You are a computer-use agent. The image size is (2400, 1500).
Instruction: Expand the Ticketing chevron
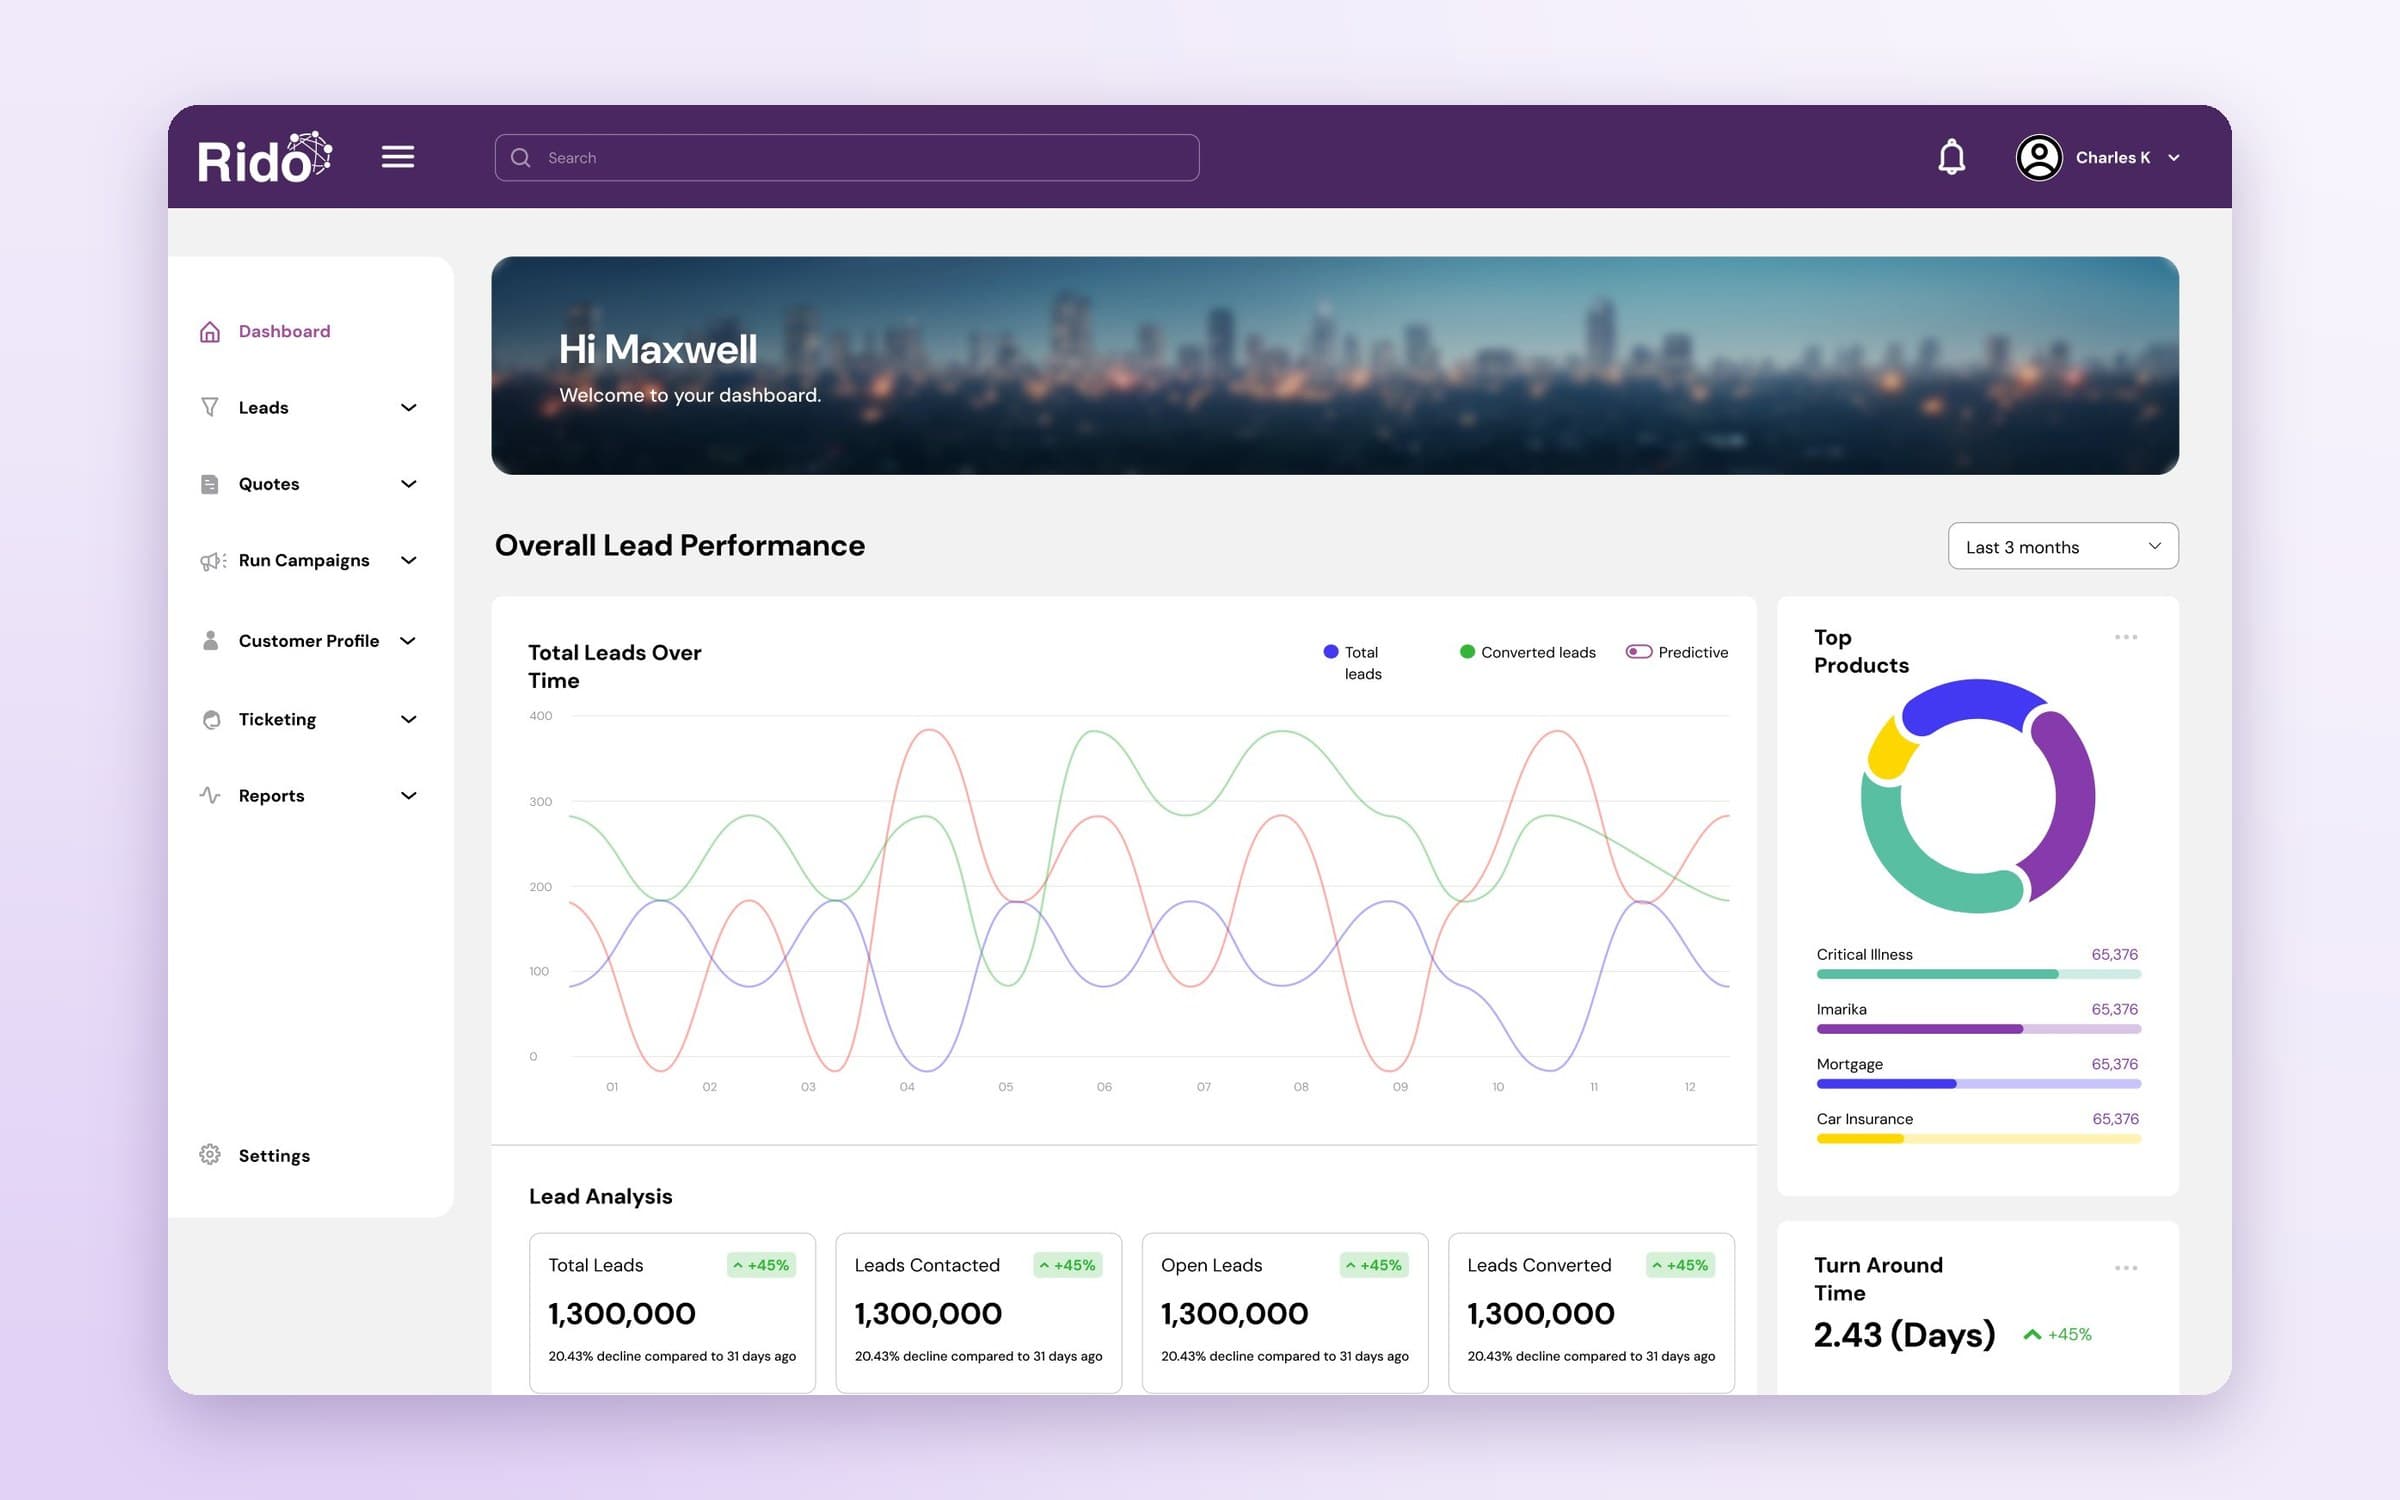(408, 719)
